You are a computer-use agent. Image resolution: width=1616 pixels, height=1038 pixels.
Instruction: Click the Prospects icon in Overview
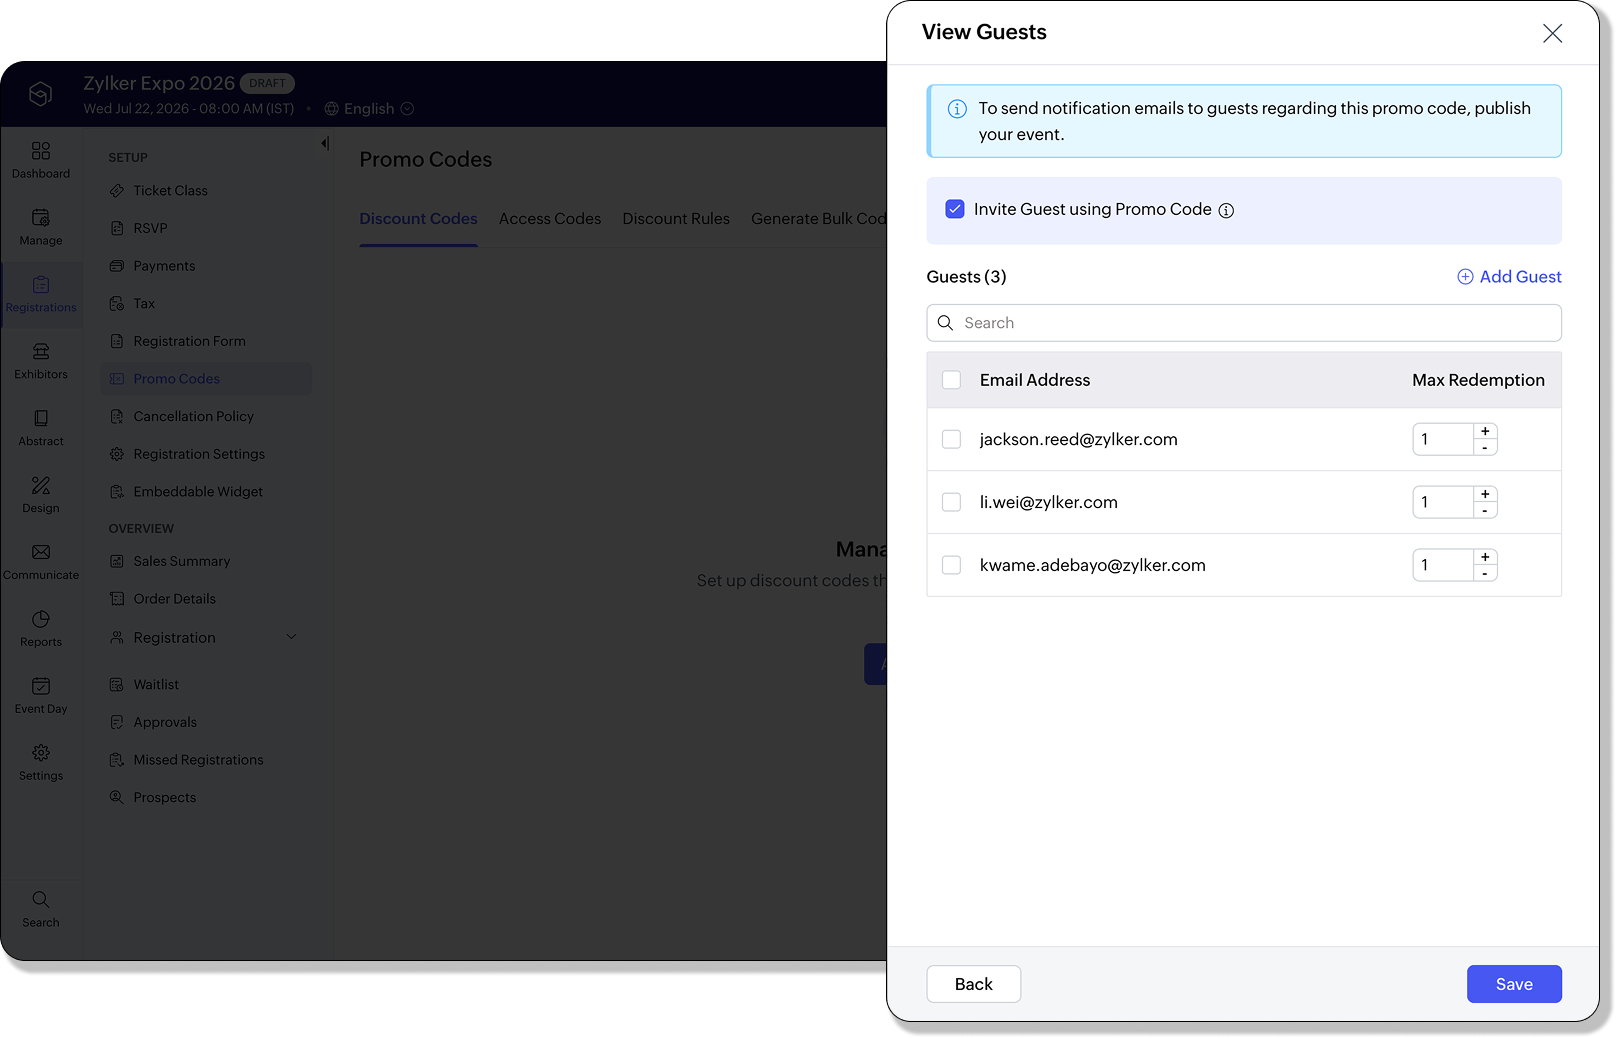[117, 797]
